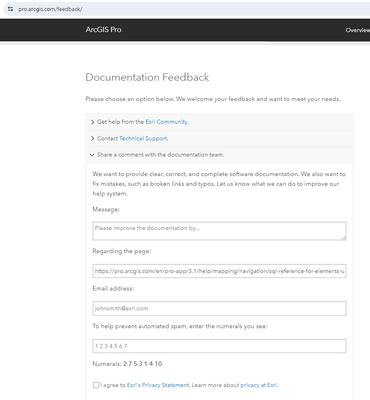Open the ArcGIS Pro header title link
The width and height of the screenshot is (370, 400).
coord(103,29)
